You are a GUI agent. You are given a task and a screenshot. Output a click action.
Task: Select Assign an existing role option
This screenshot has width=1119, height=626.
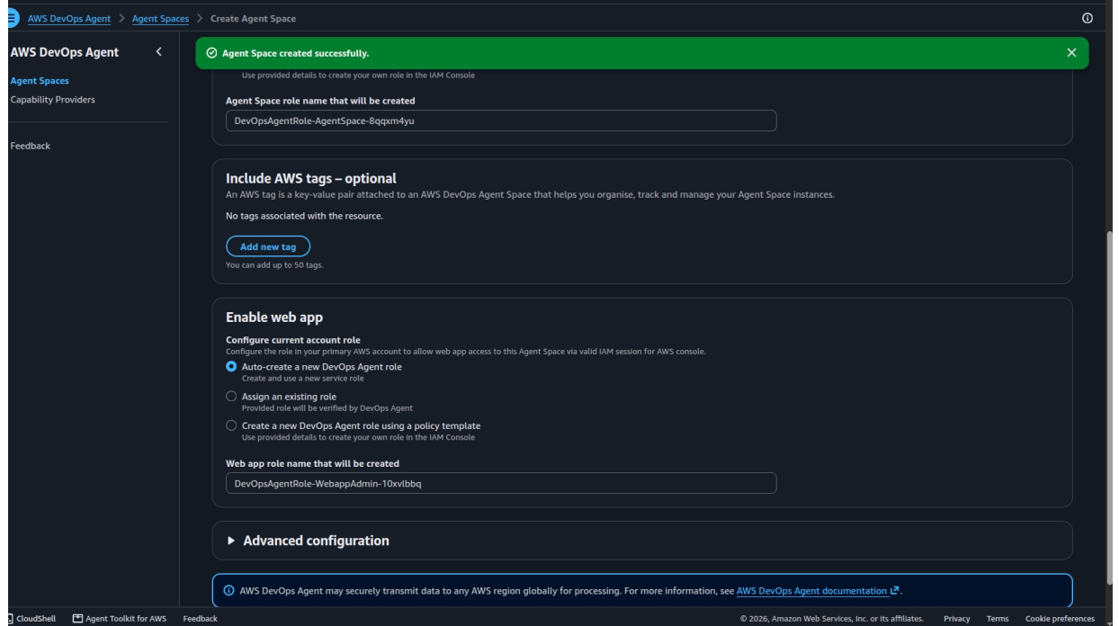[231, 396]
